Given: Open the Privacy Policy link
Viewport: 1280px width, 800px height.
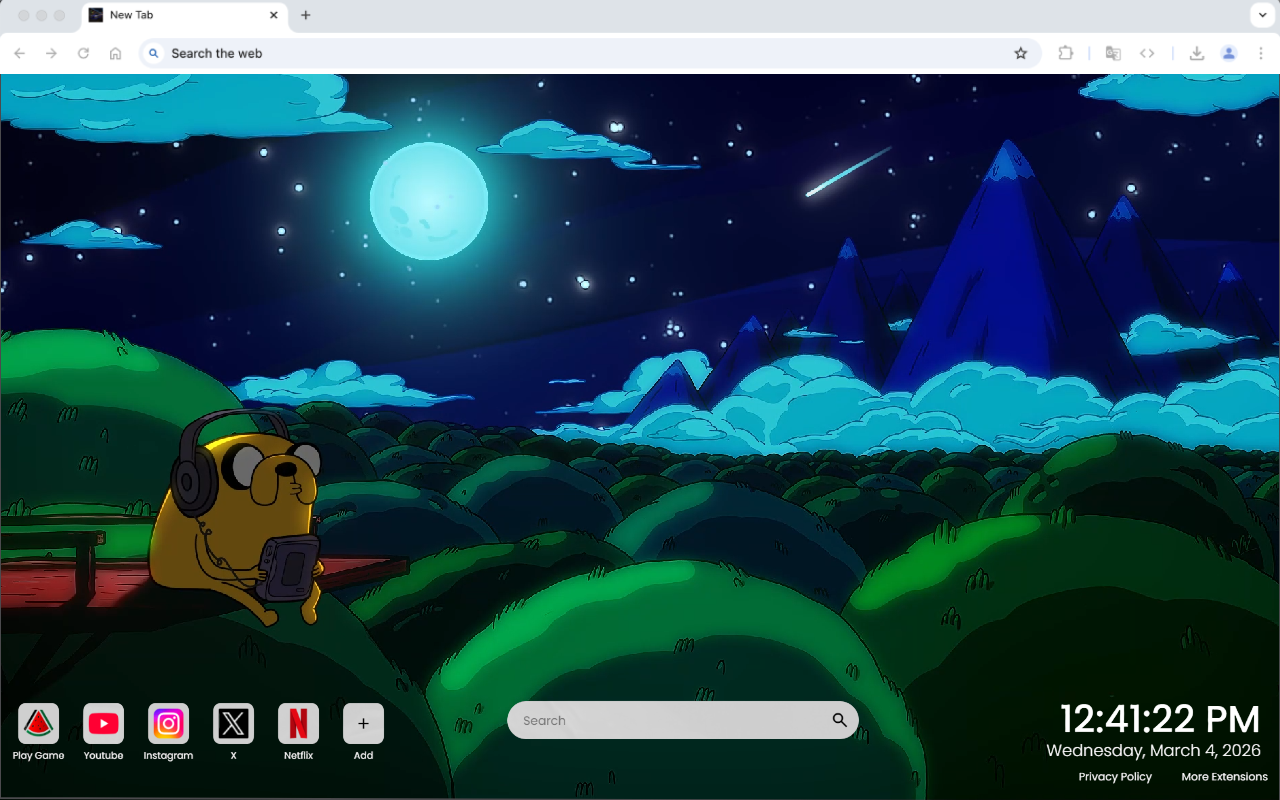Looking at the screenshot, I should [1115, 777].
